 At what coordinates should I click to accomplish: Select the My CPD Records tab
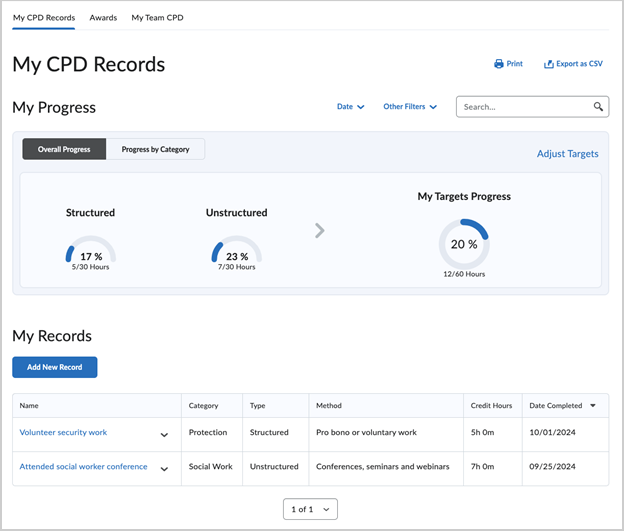click(44, 18)
